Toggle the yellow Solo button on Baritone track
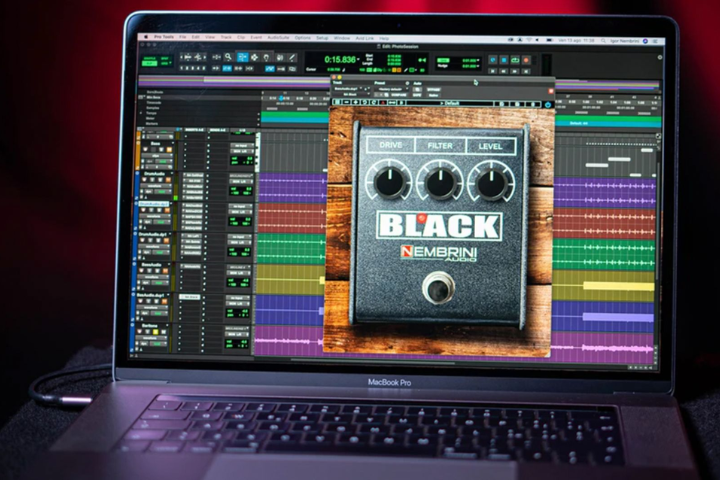The width and height of the screenshot is (720, 480). (x=155, y=332)
